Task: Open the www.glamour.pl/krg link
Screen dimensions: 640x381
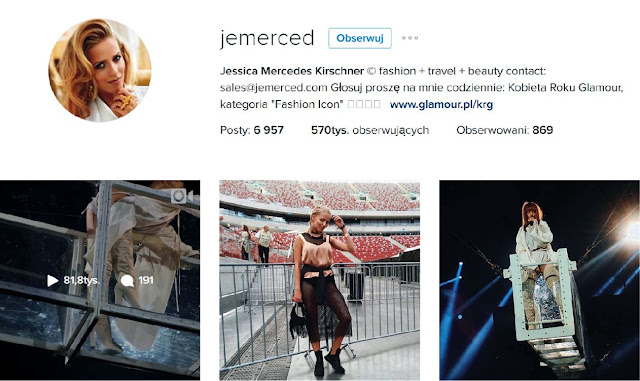Action: pos(441,105)
